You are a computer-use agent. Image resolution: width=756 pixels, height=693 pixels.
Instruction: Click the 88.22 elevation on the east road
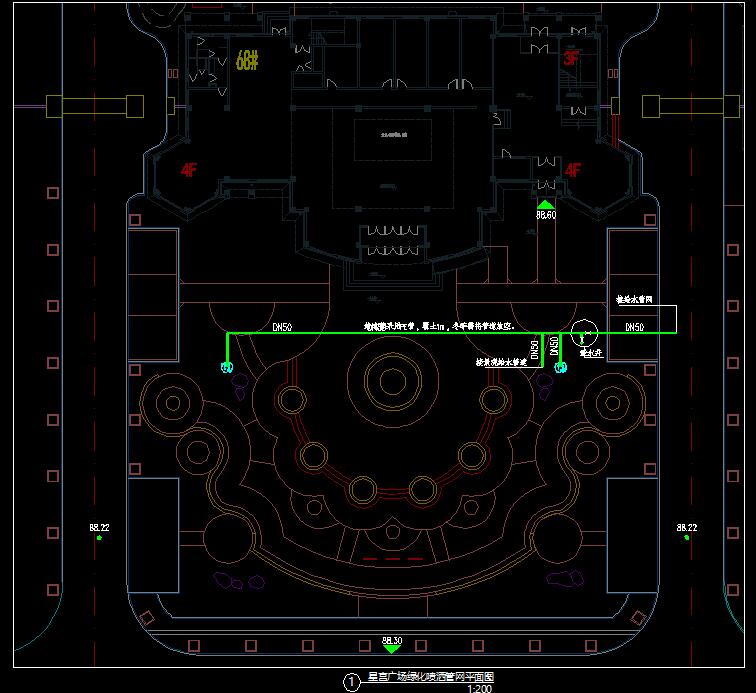point(687,528)
